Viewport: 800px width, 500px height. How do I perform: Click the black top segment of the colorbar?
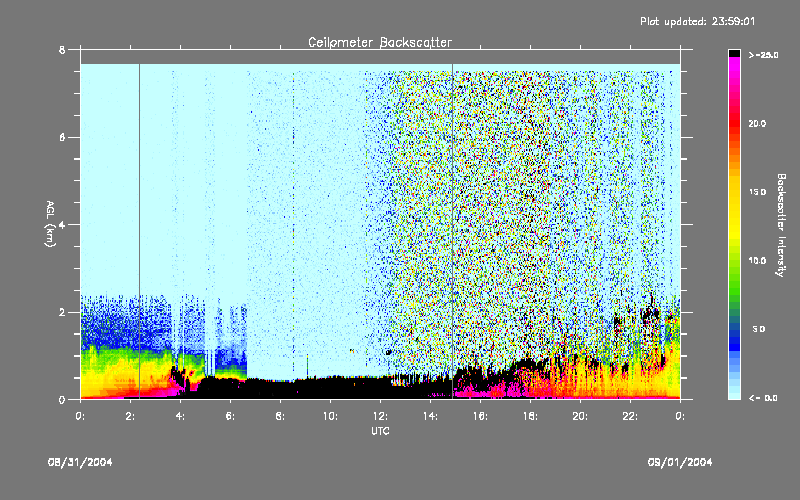[x=734, y=53]
